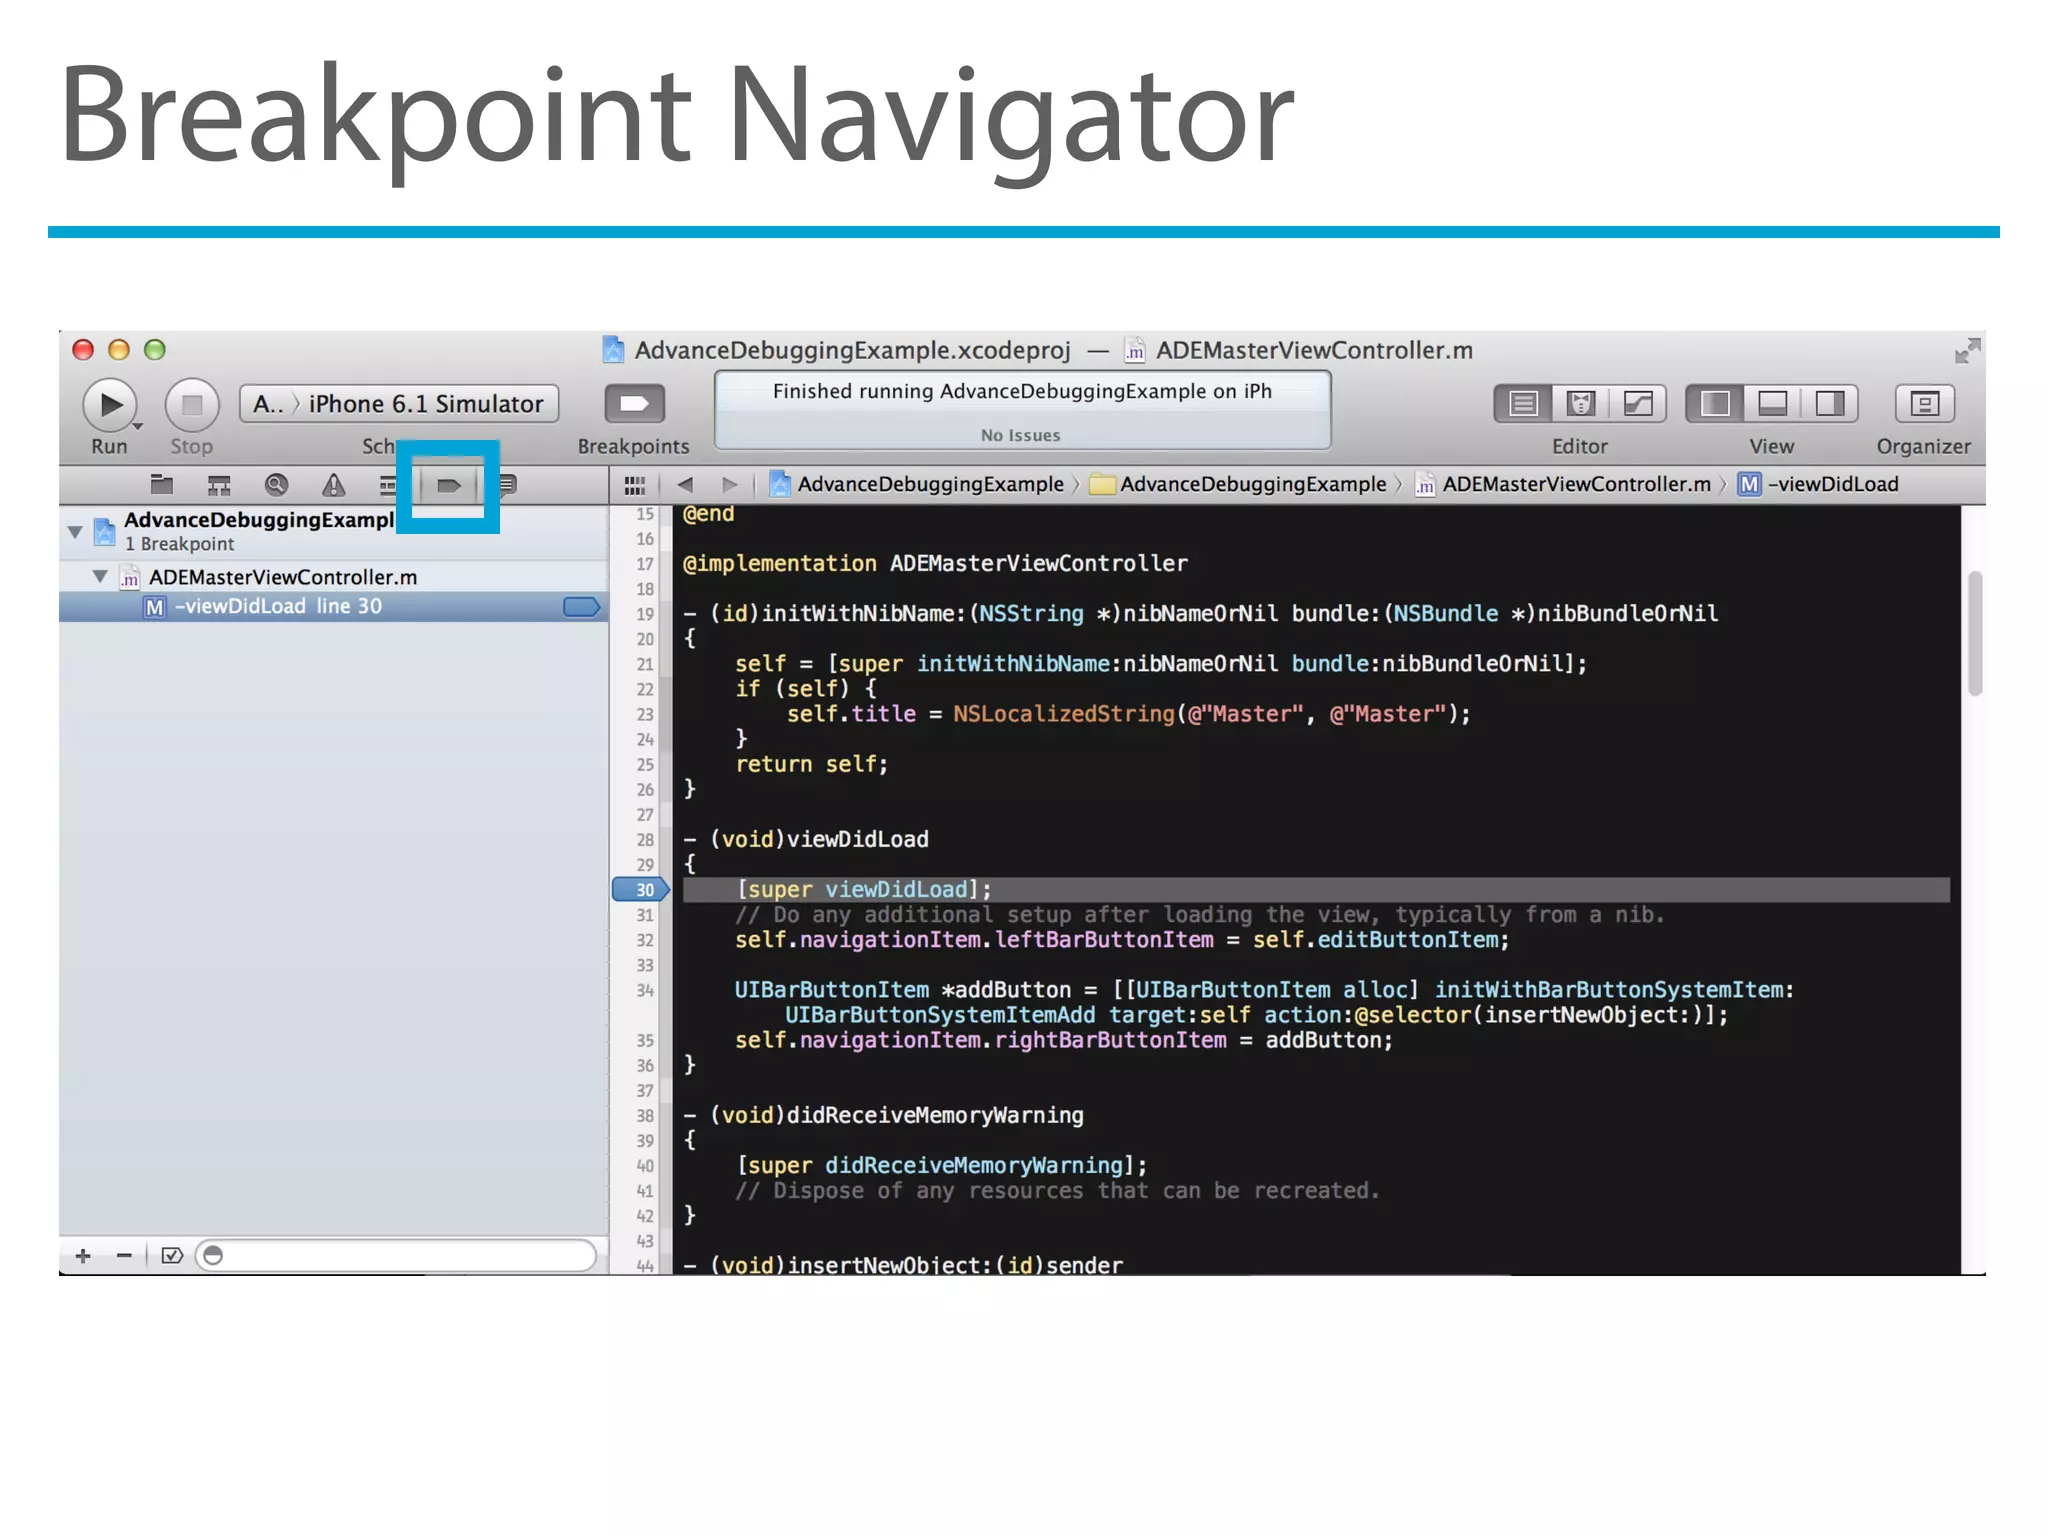Show the Project navigator folder tab
The width and height of the screenshot is (2048, 1536).
click(x=162, y=485)
